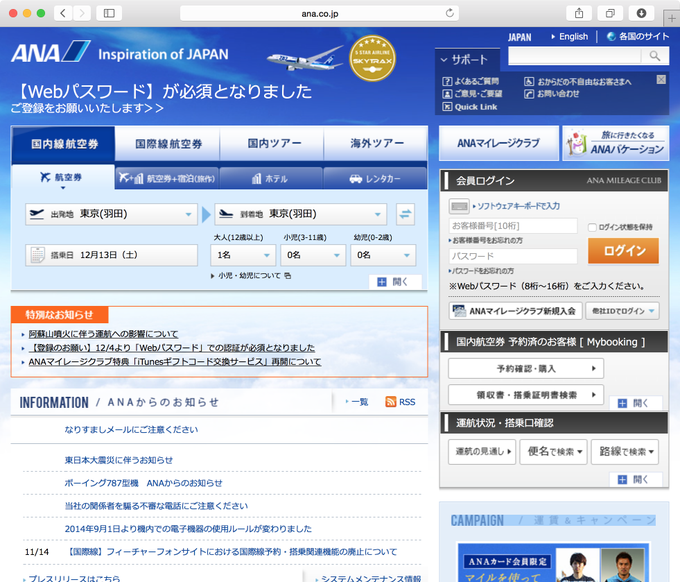Open the Safari share button

coord(579,13)
